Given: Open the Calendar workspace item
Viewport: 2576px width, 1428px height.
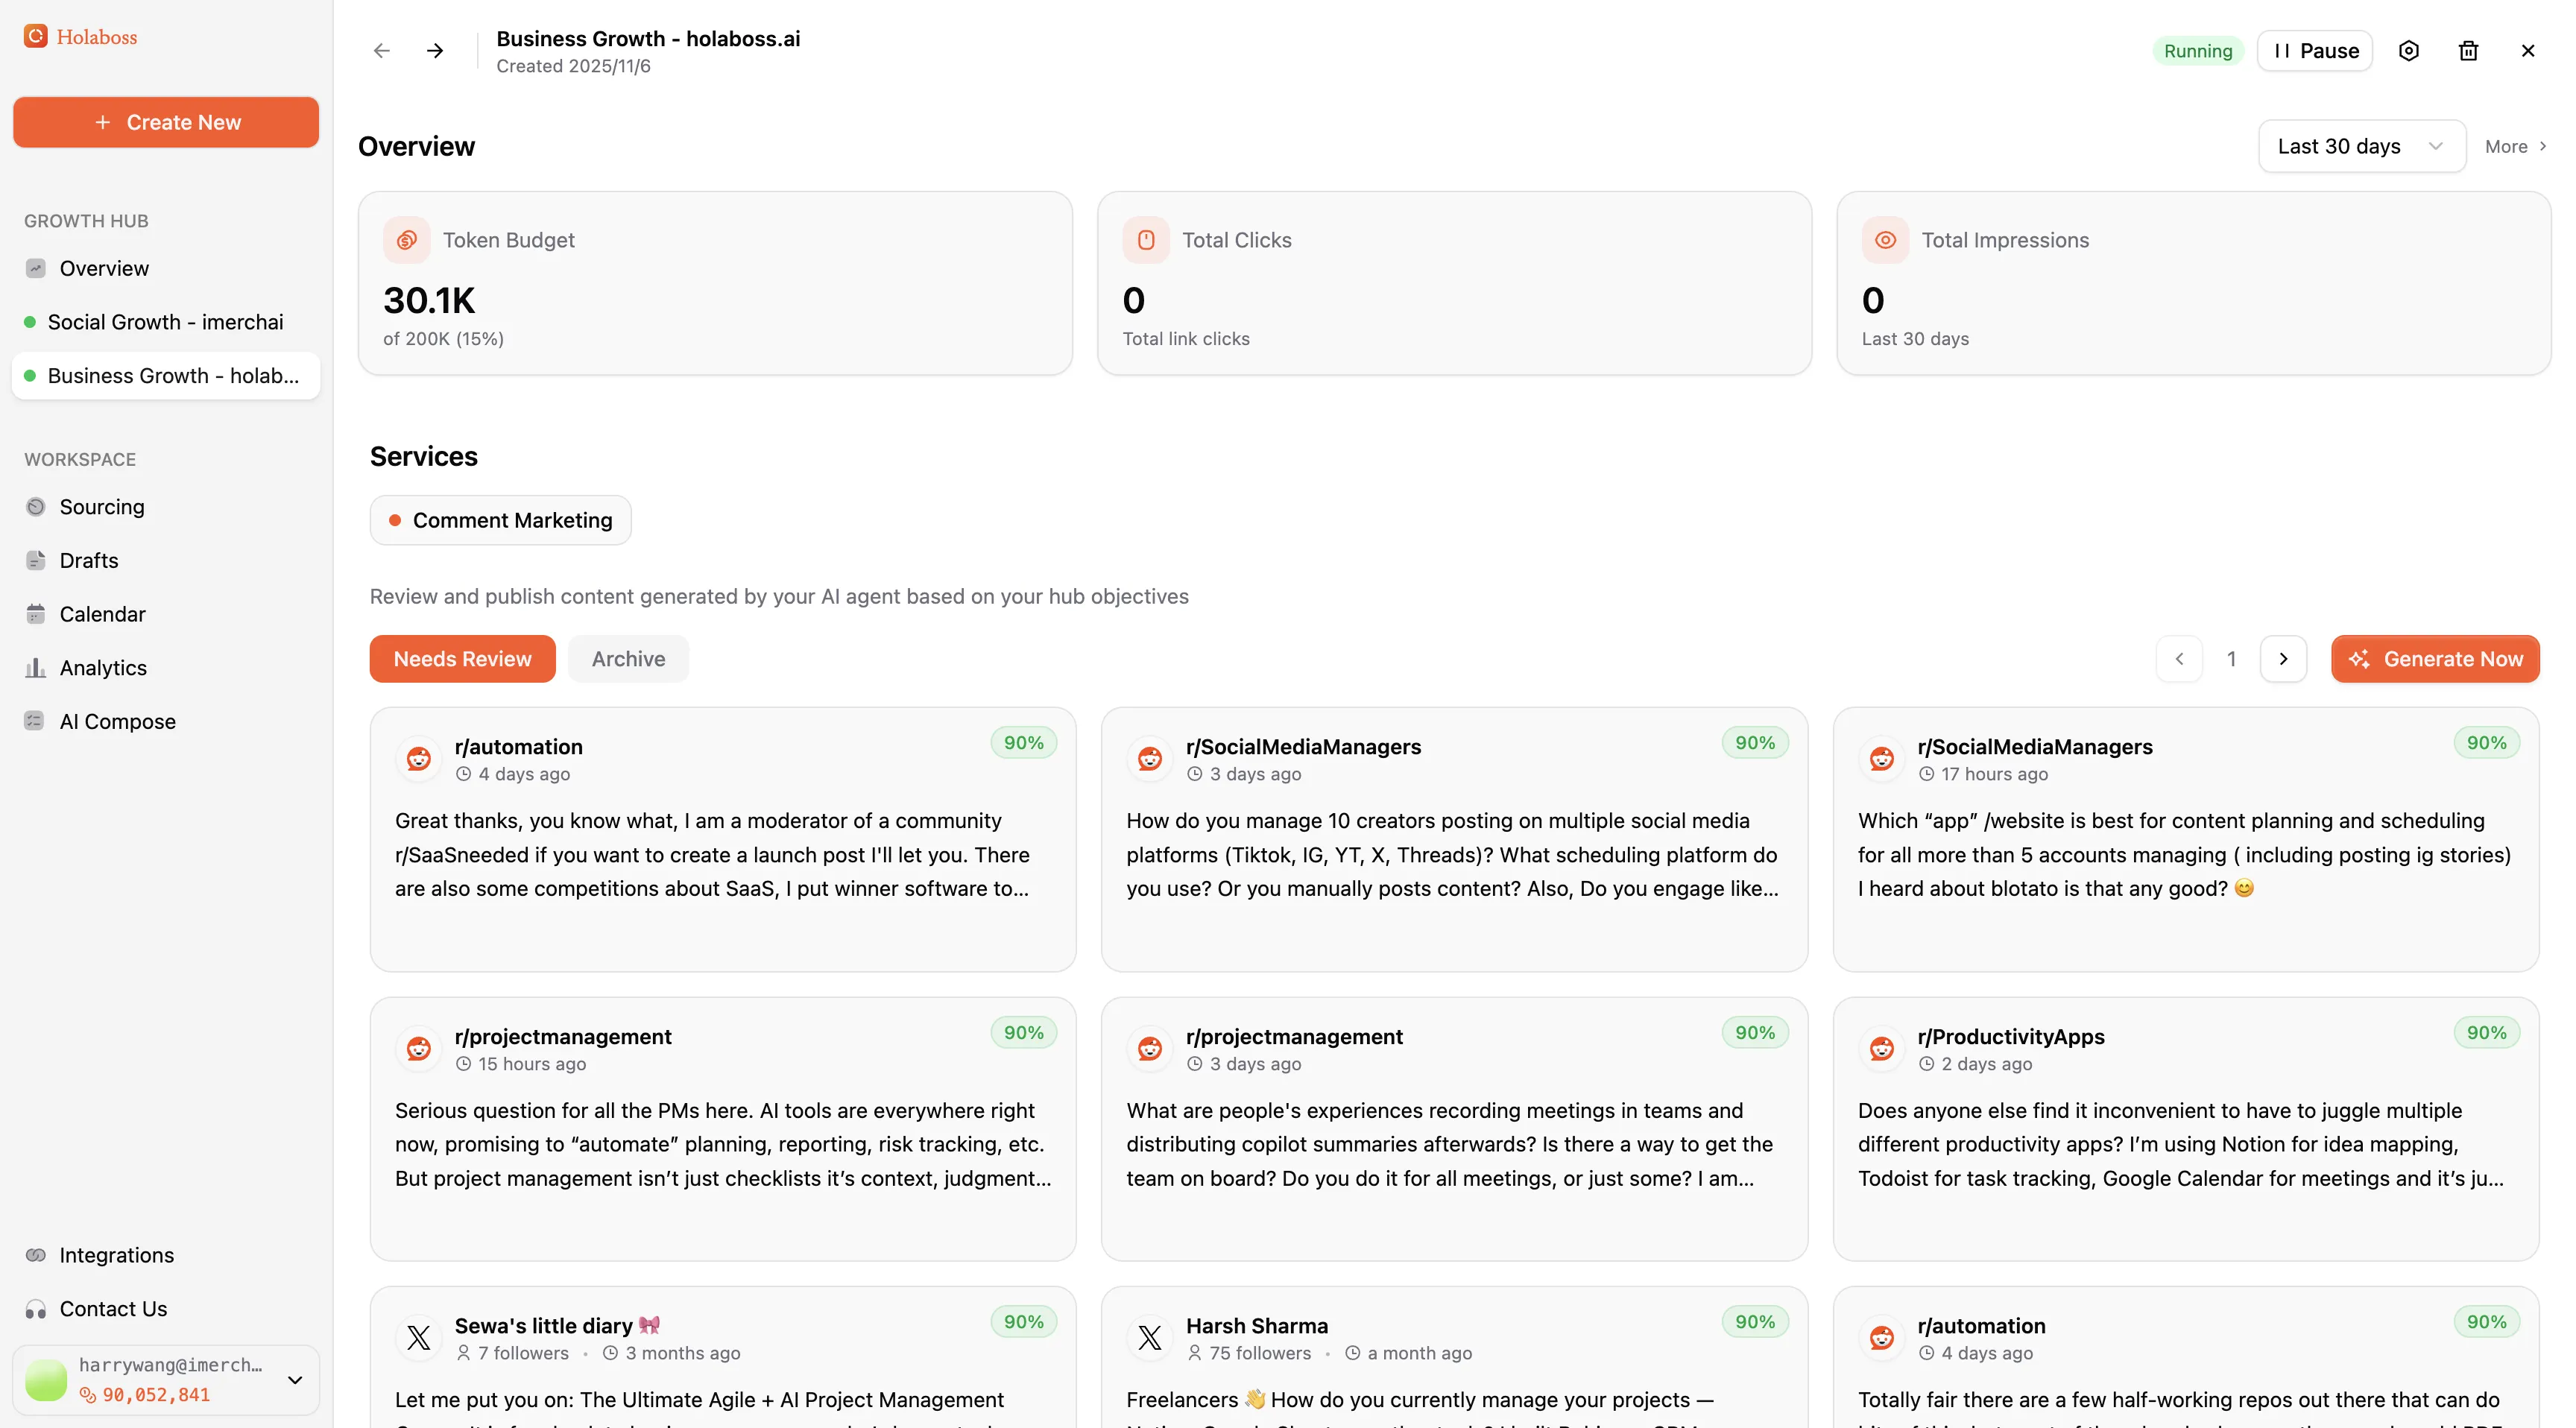Looking at the screenshot, I should coord(102,614).
